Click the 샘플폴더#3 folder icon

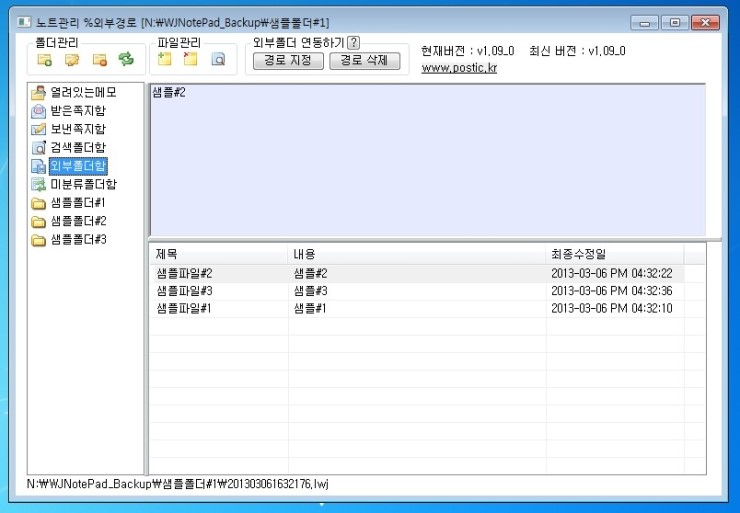[x=38, y=240]
